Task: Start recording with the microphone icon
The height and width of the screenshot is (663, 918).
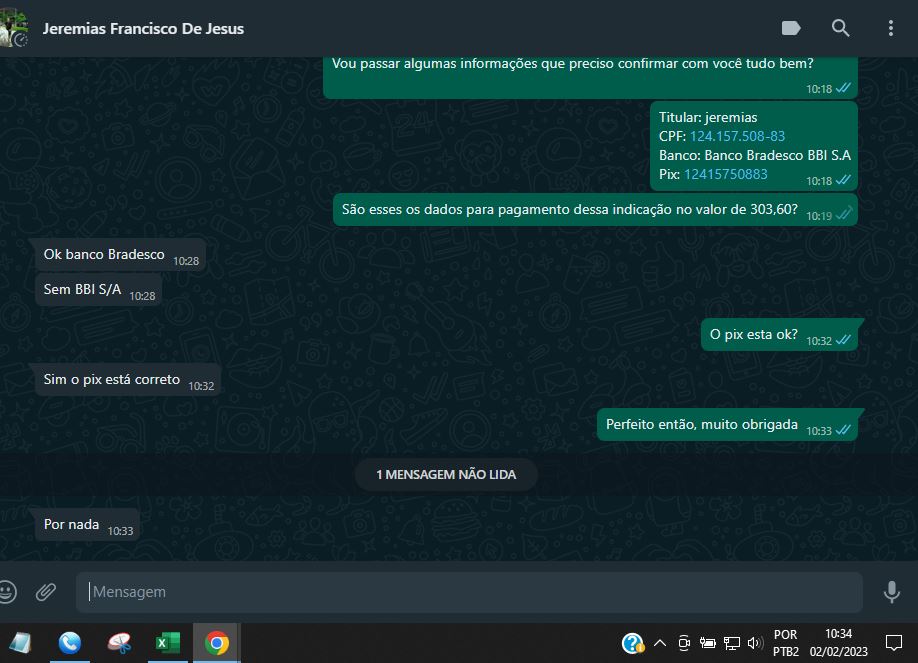Action: point(891,592)
